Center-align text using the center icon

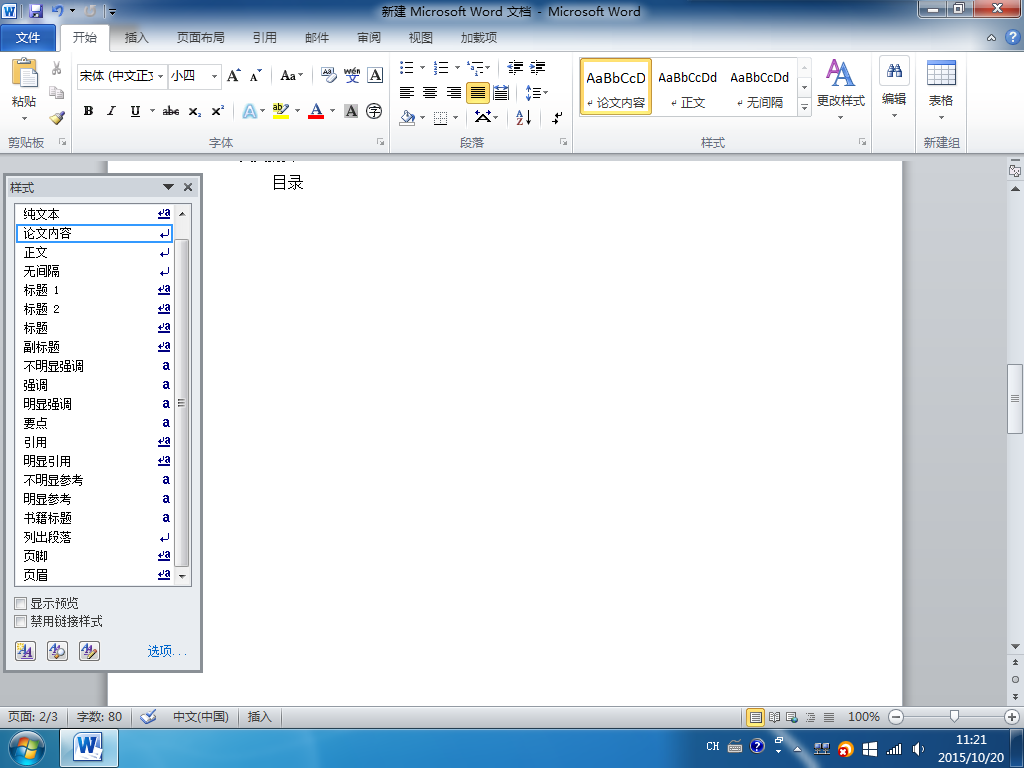click(x=430, y=93)
